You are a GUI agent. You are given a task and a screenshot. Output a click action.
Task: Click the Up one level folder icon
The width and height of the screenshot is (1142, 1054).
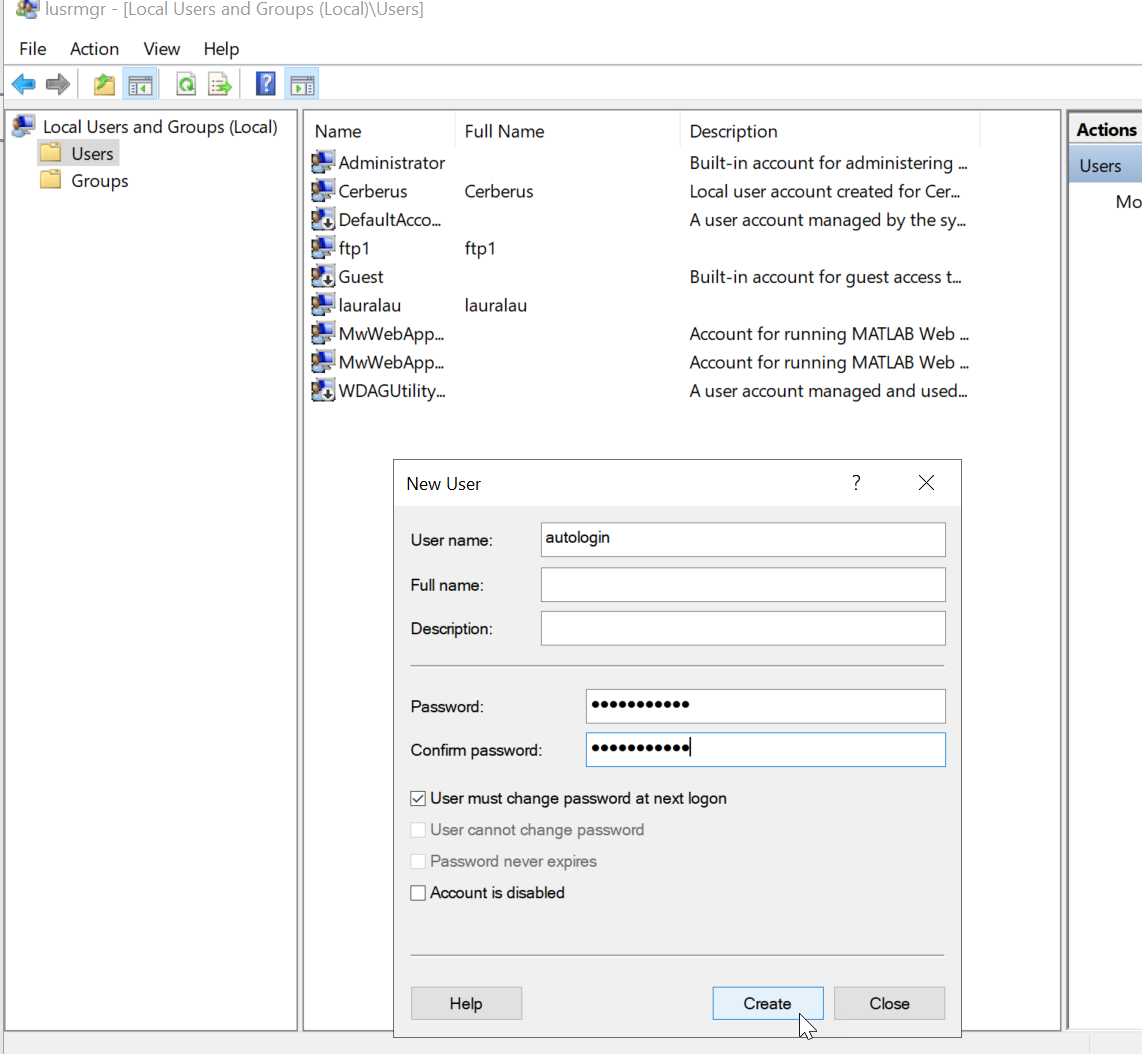point(104,85)
